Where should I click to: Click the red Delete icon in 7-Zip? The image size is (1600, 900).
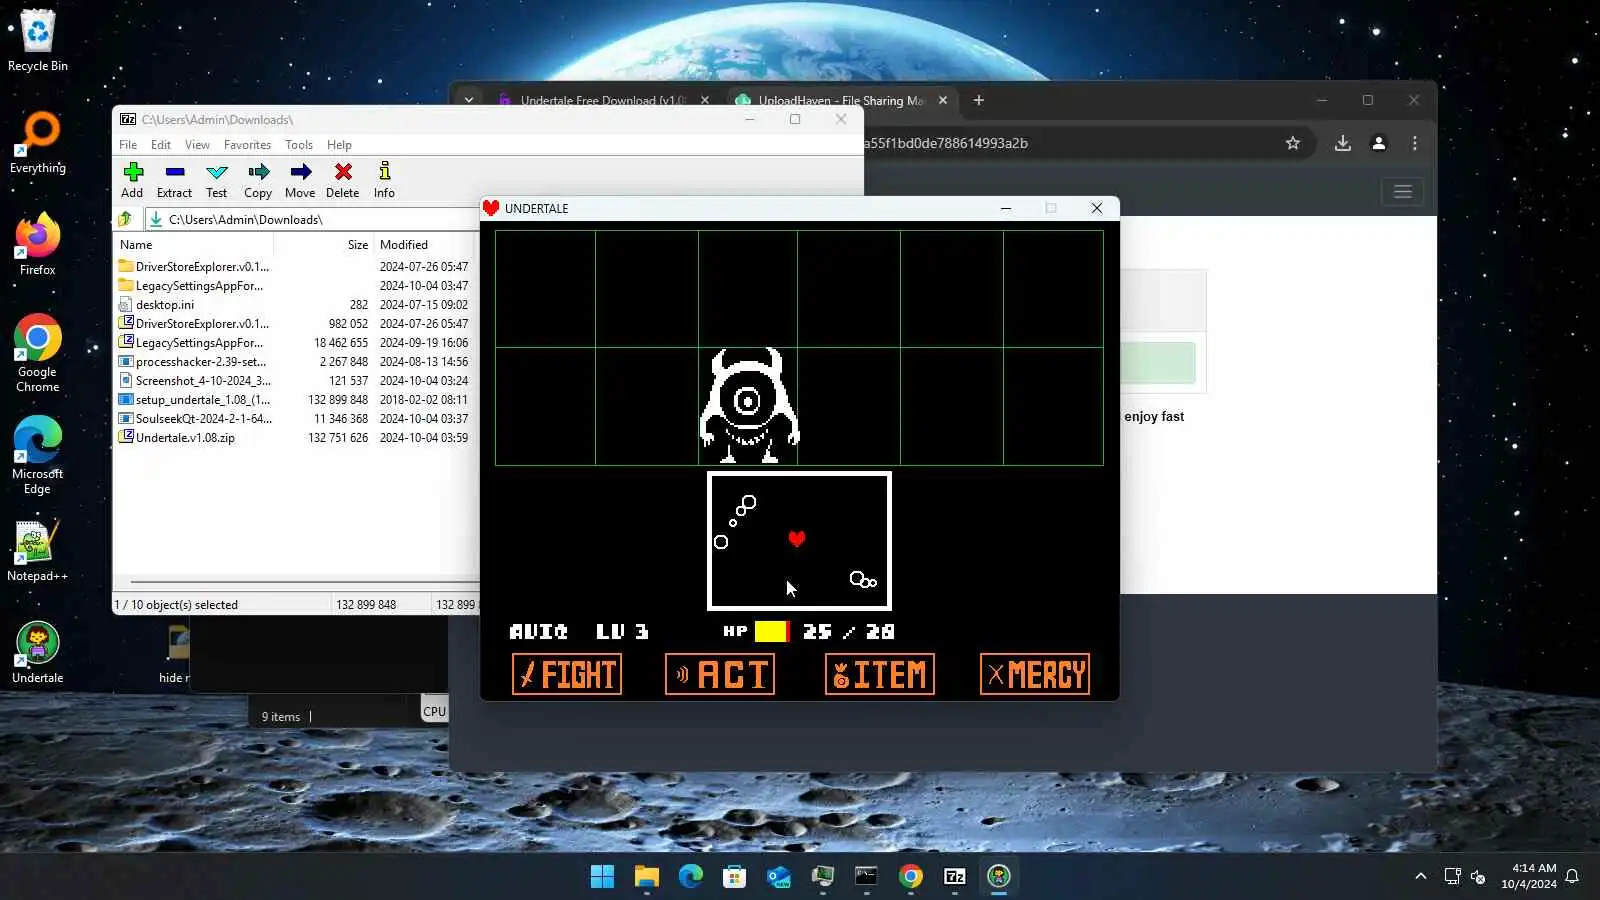coord(342,180)
